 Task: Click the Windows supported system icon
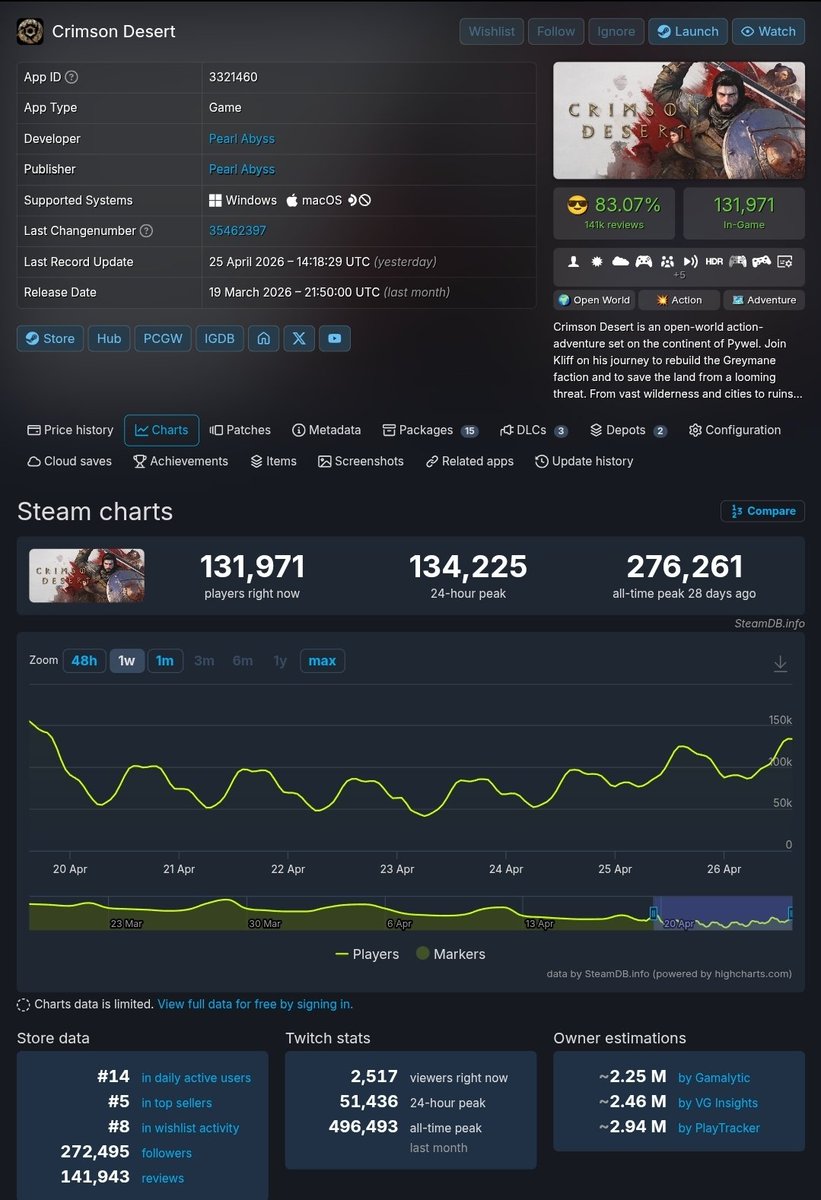click(215, 200)
